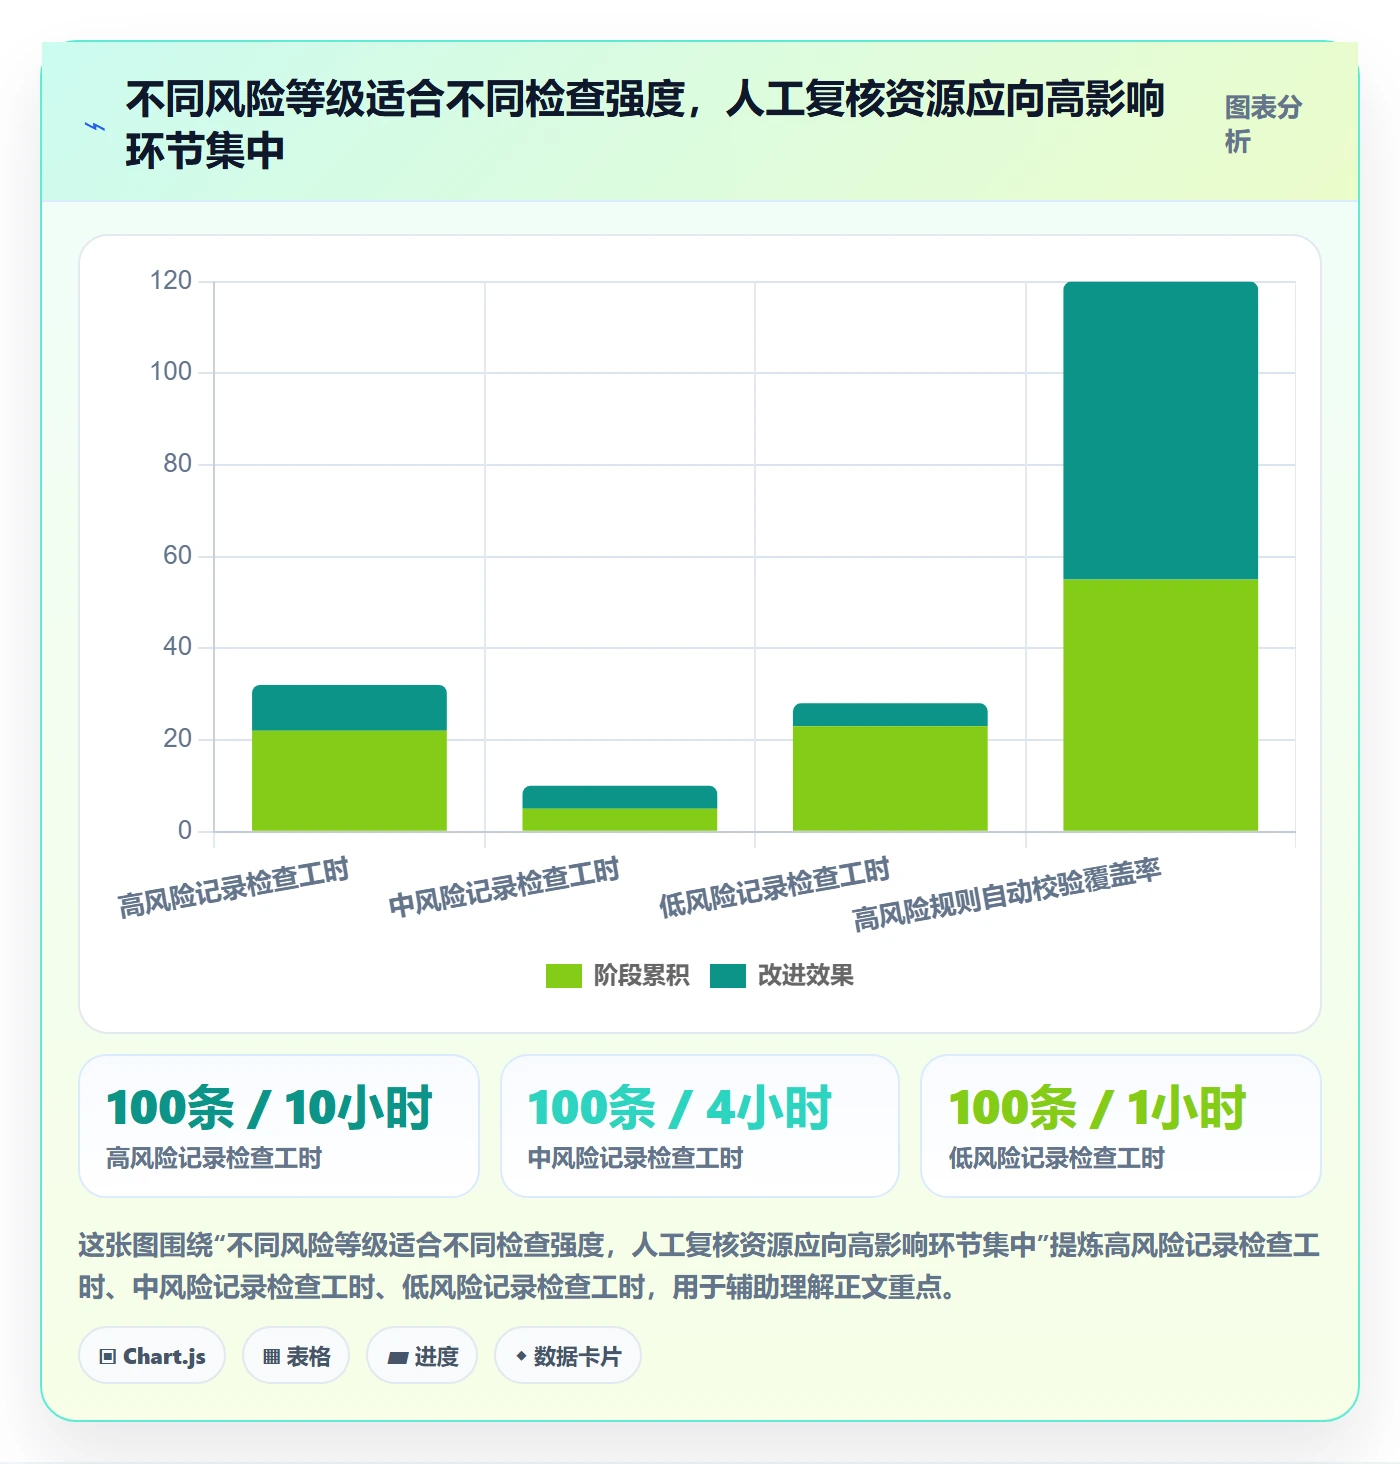Click the 表格 chip grid icon
Screen dimensions: 1400x1464
(x=271, y=1357)
